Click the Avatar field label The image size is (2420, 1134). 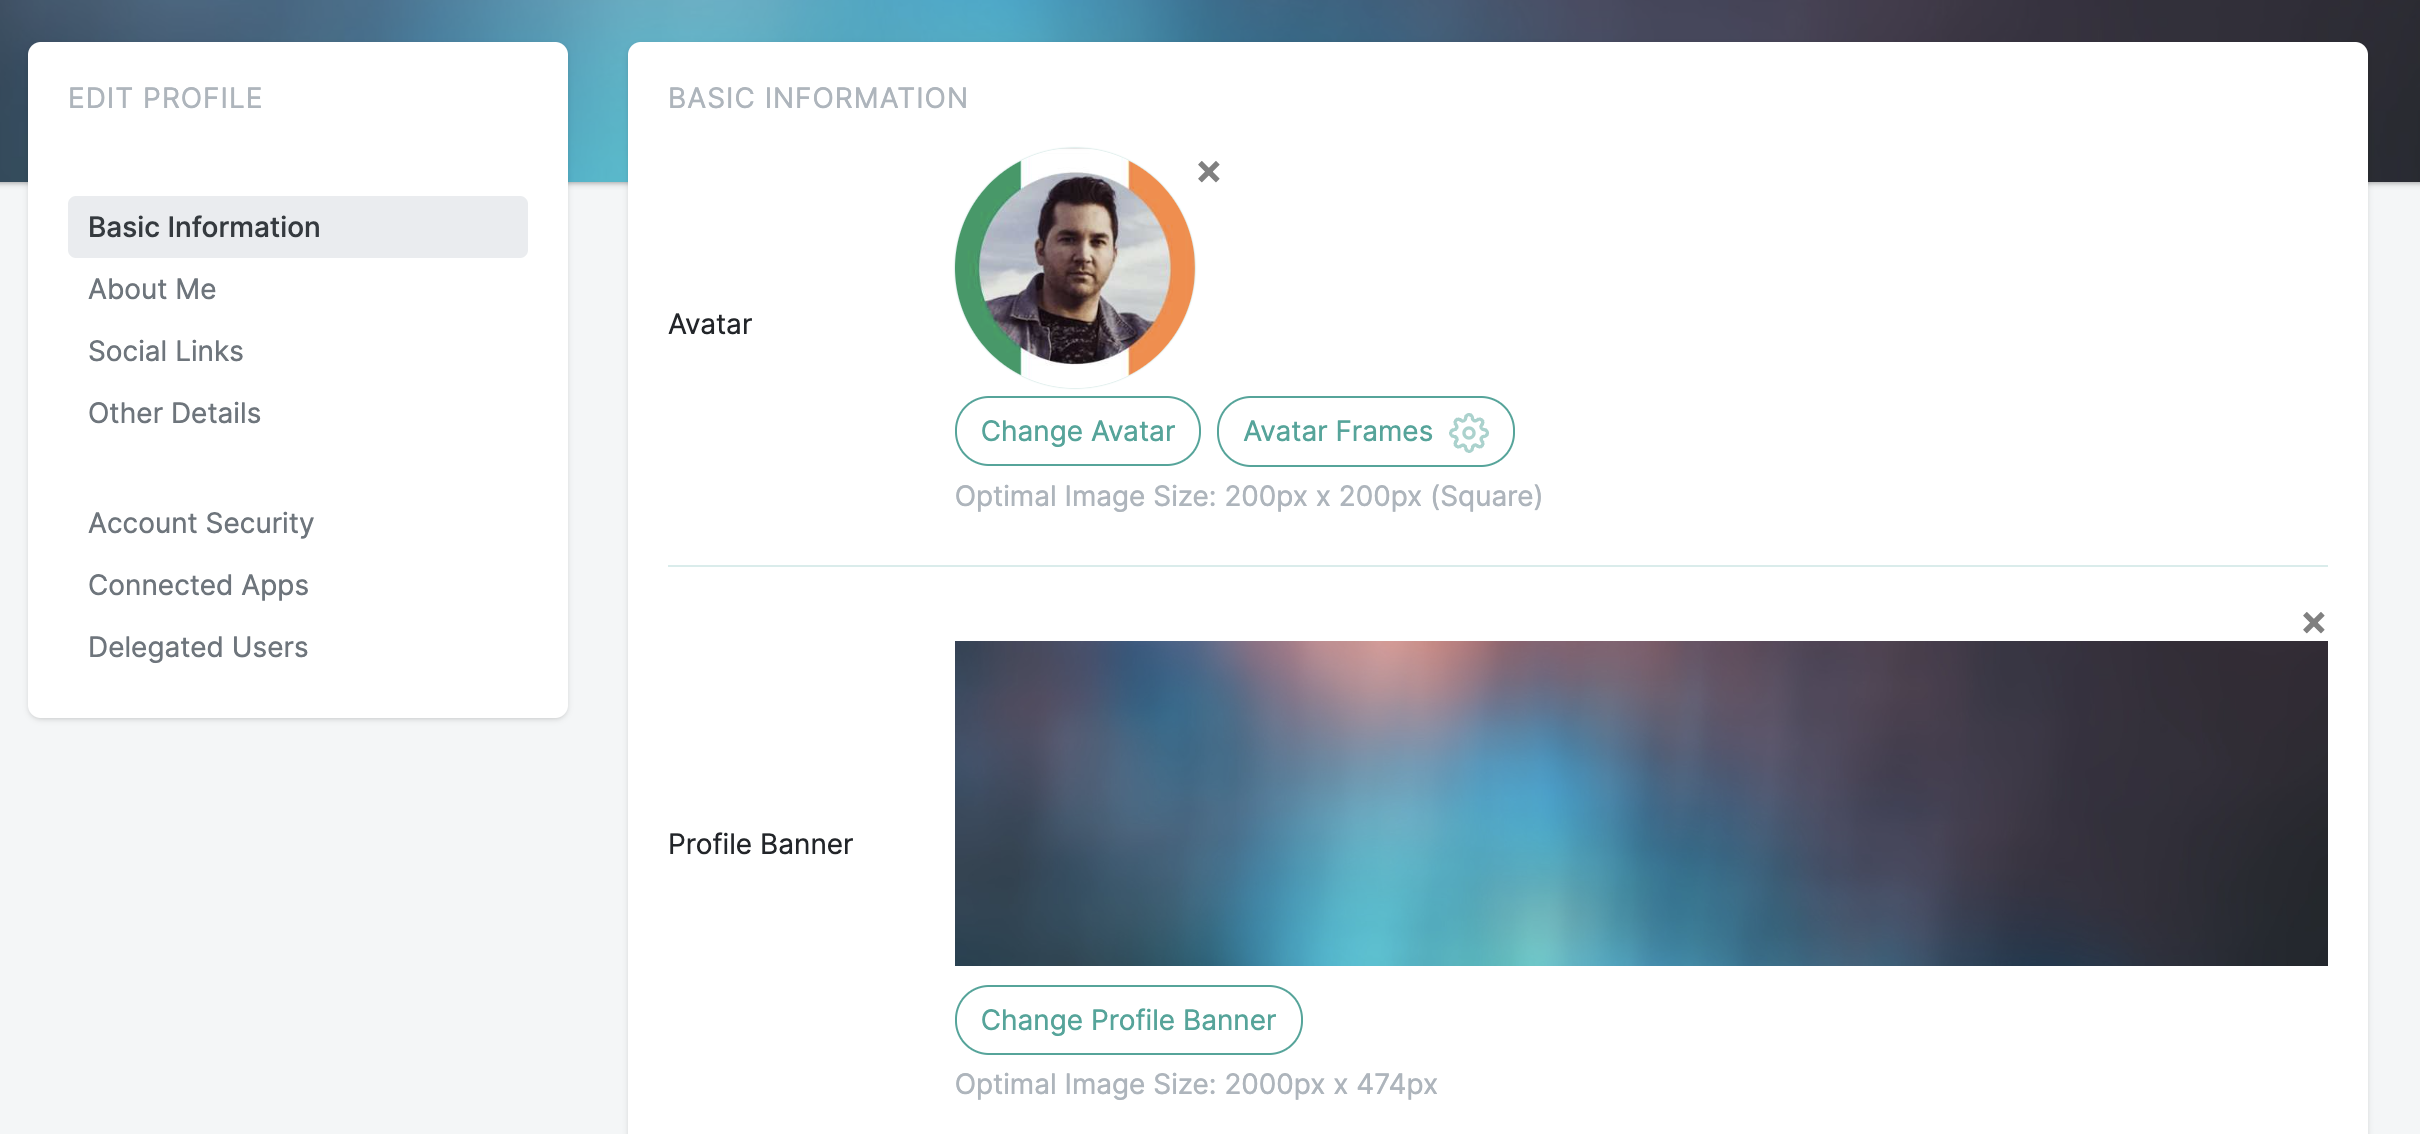pos(709,324)
